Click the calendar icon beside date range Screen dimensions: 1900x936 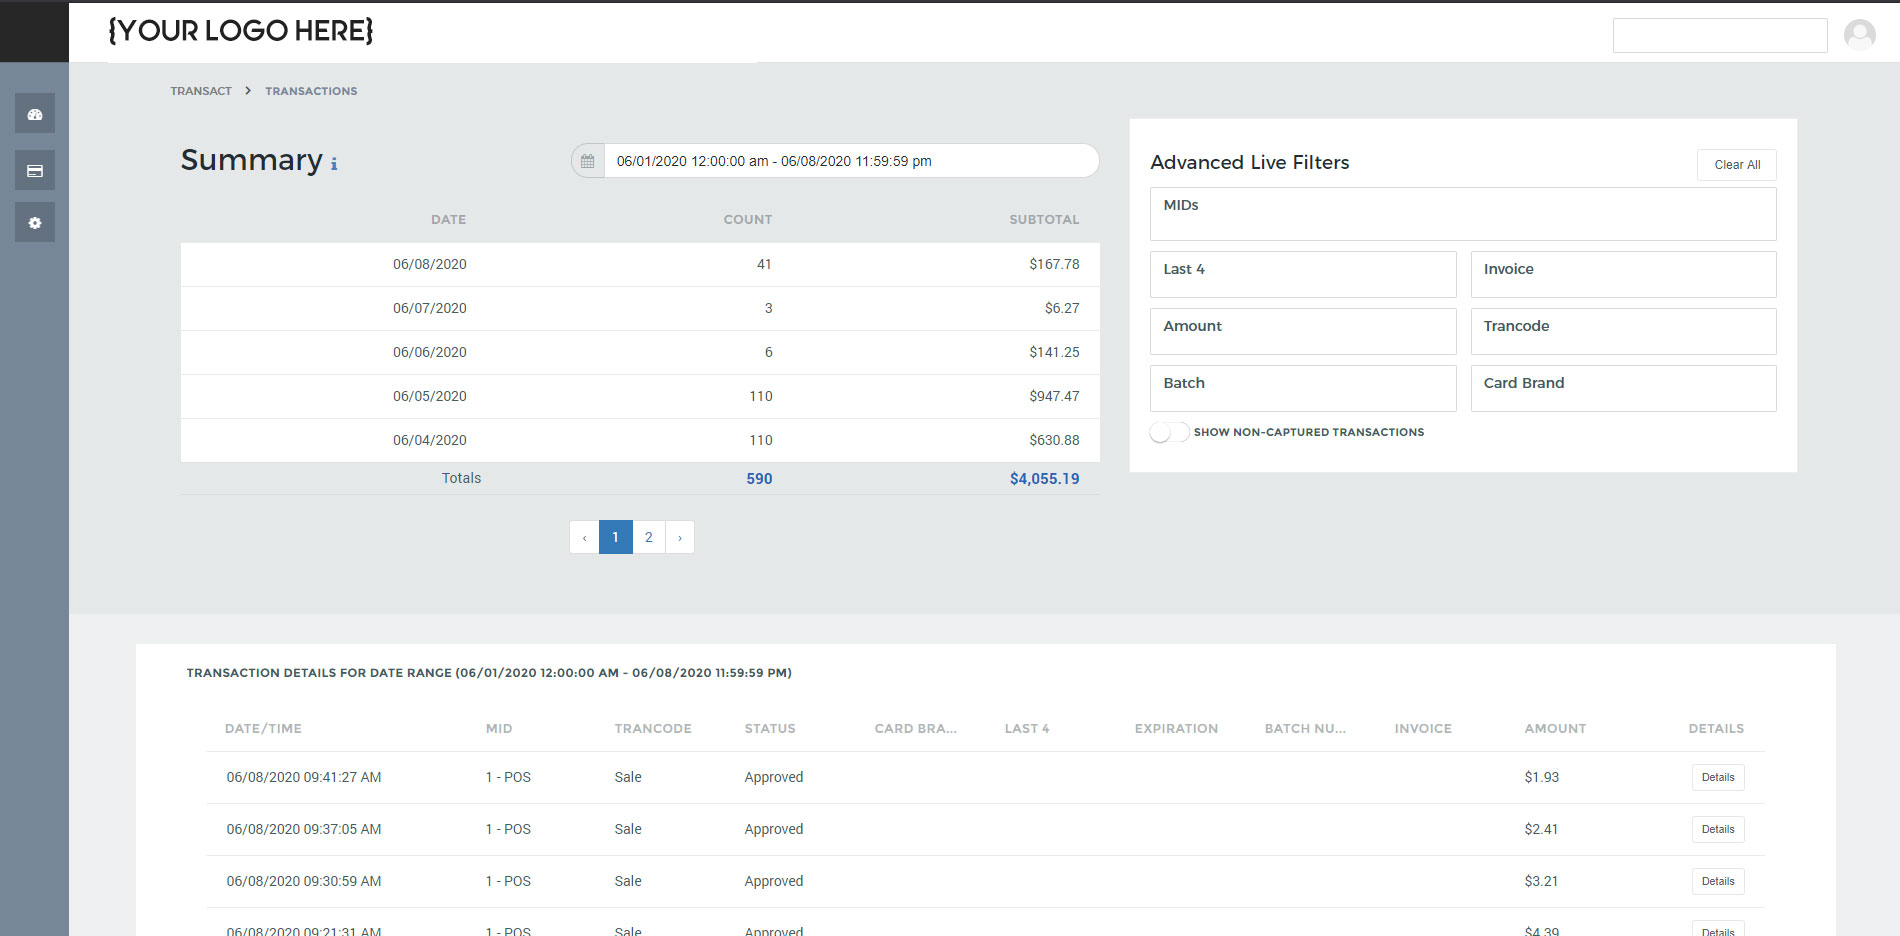point(588,161)
